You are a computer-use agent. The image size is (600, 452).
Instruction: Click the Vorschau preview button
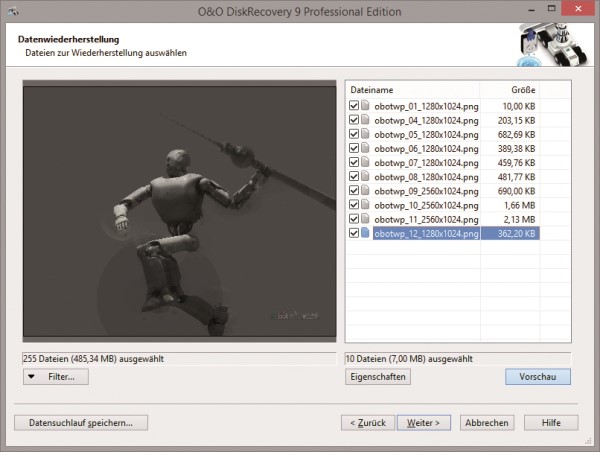[538, 377]
